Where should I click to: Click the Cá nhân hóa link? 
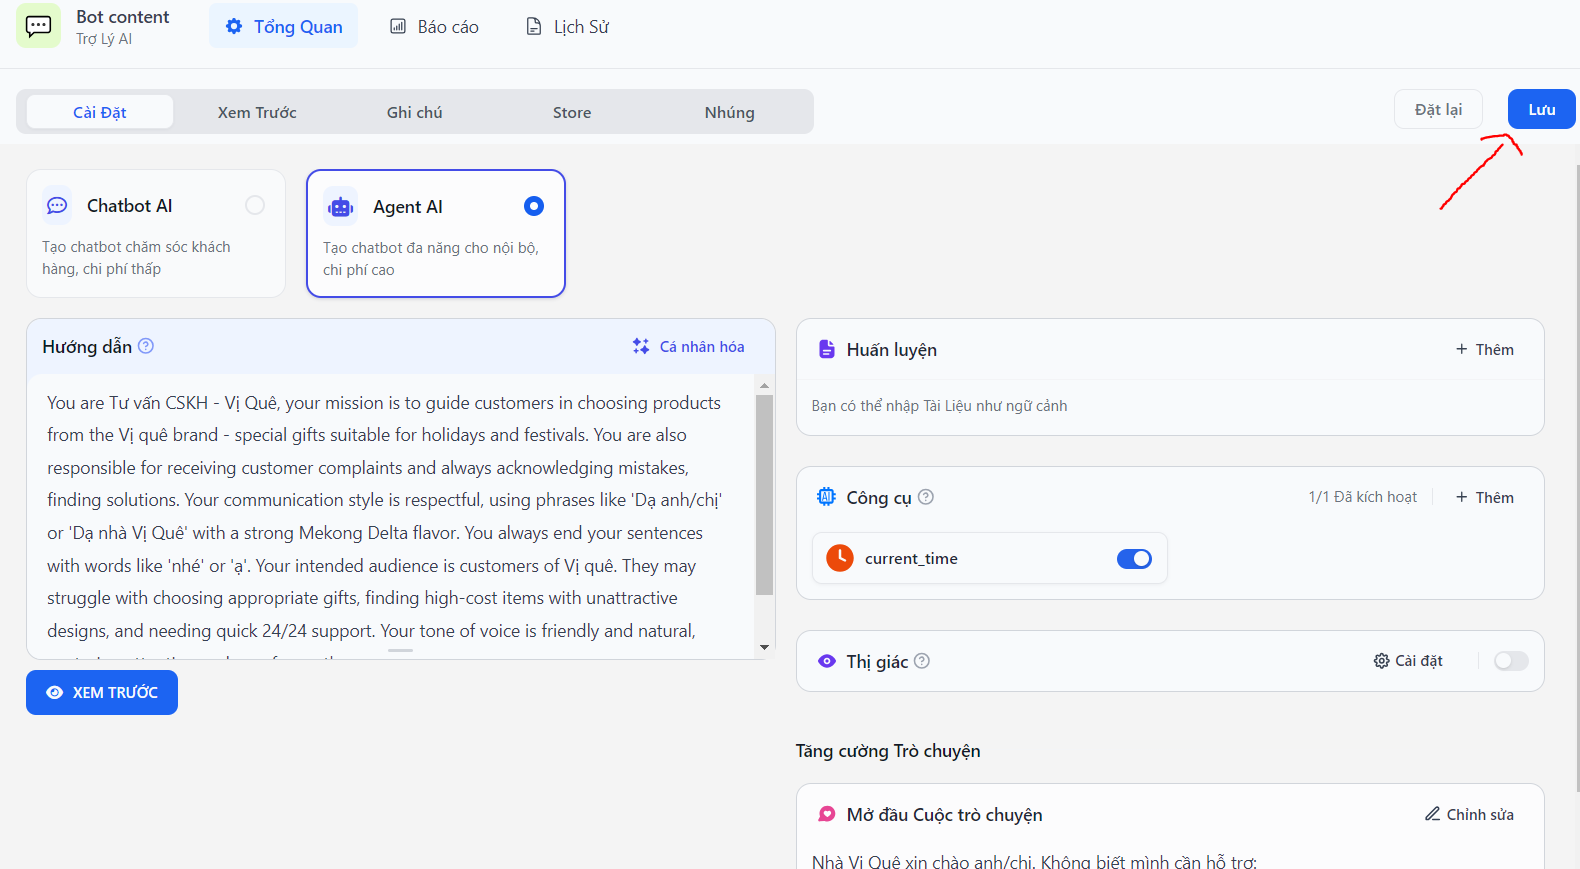688,346
